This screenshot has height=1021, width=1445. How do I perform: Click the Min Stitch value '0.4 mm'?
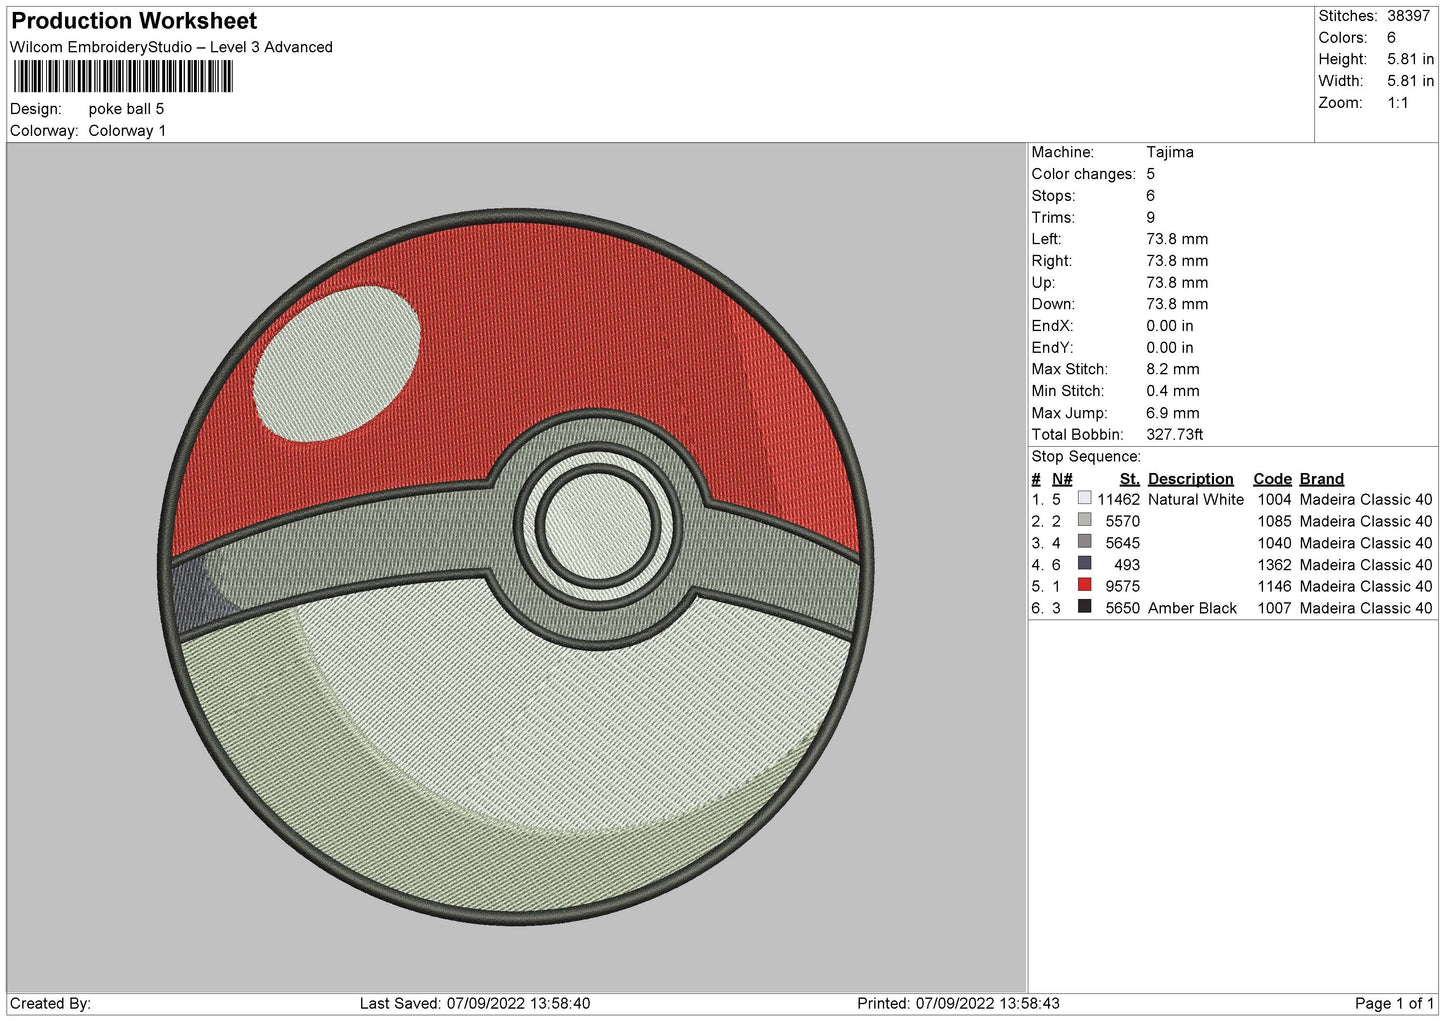click(x=1173, y=391)
